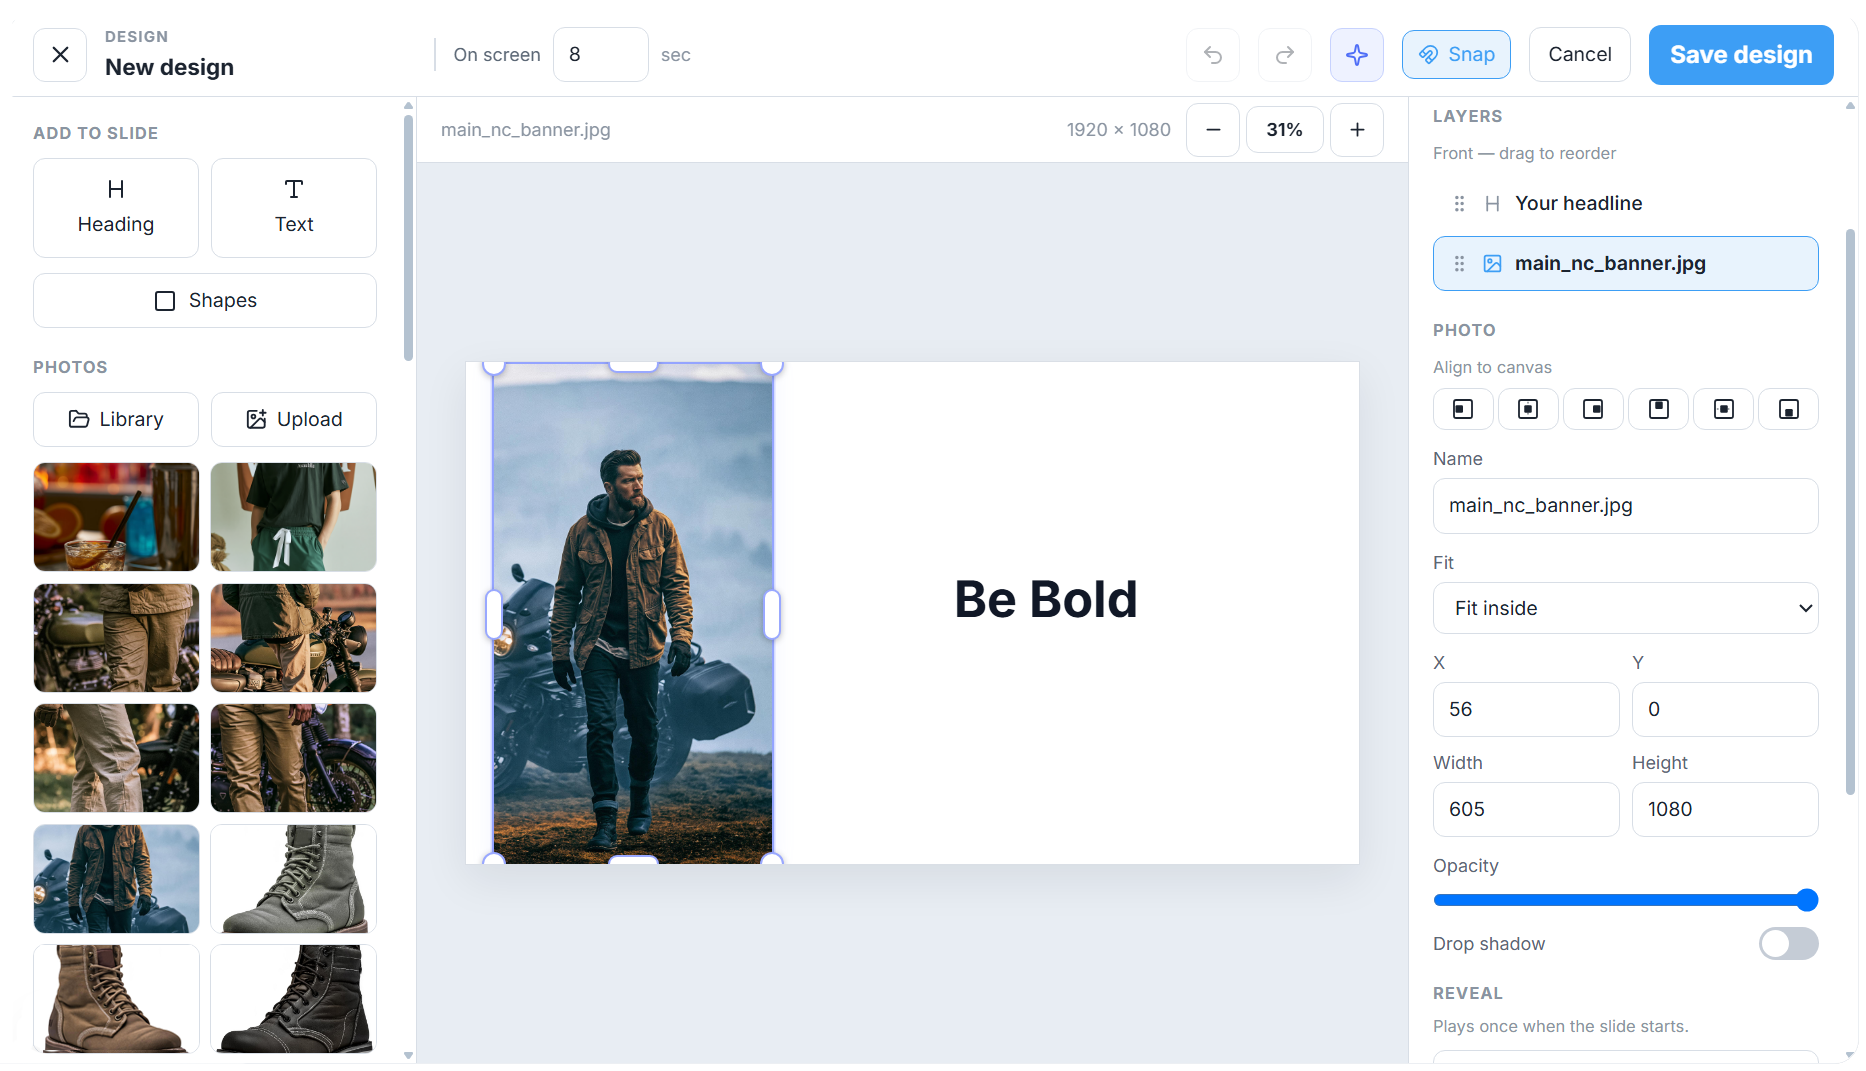The image size is (1866, 1071).
Task: Open the Shapes option
Action: [x=205, y=300]
